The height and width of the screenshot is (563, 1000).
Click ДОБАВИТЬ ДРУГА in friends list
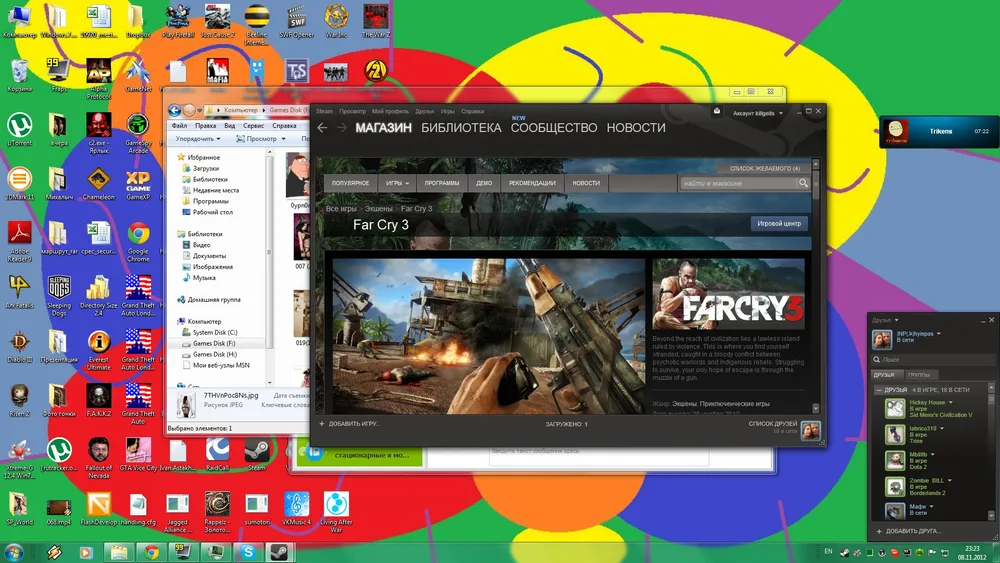[911, 532]
